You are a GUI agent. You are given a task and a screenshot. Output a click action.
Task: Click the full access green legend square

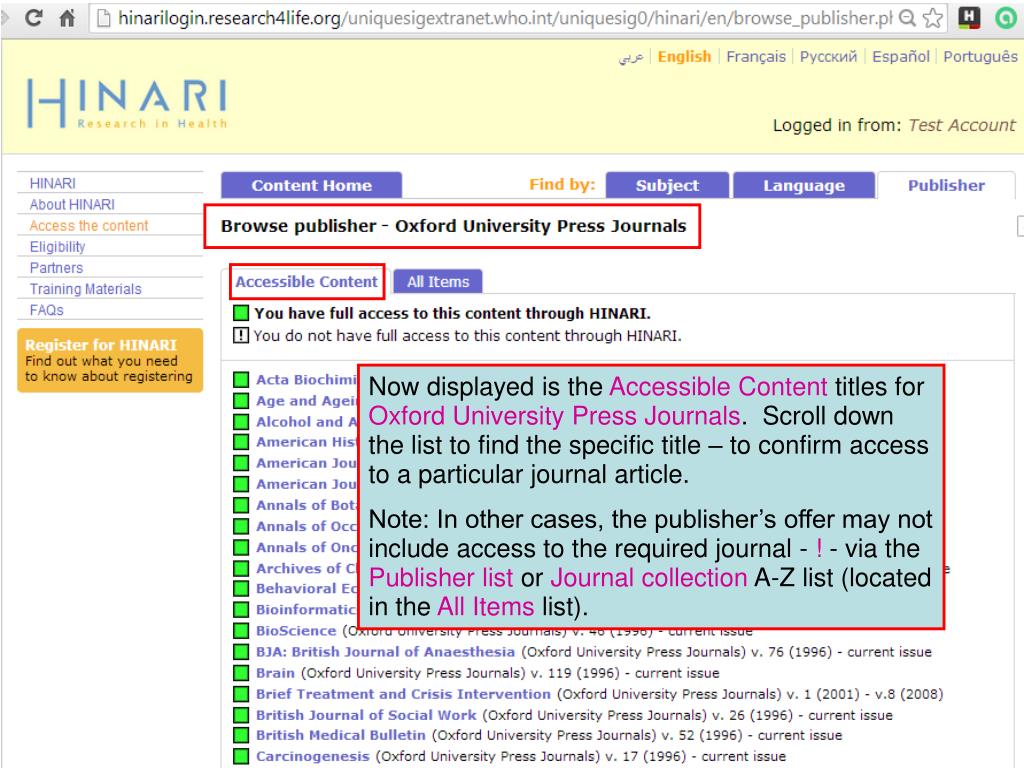[x=241, y=313]
